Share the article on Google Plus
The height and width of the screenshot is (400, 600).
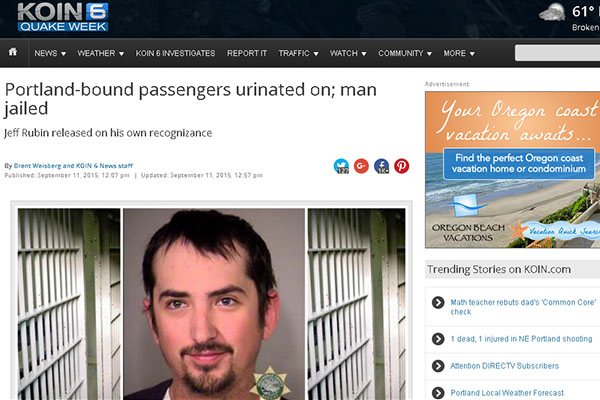361,166
